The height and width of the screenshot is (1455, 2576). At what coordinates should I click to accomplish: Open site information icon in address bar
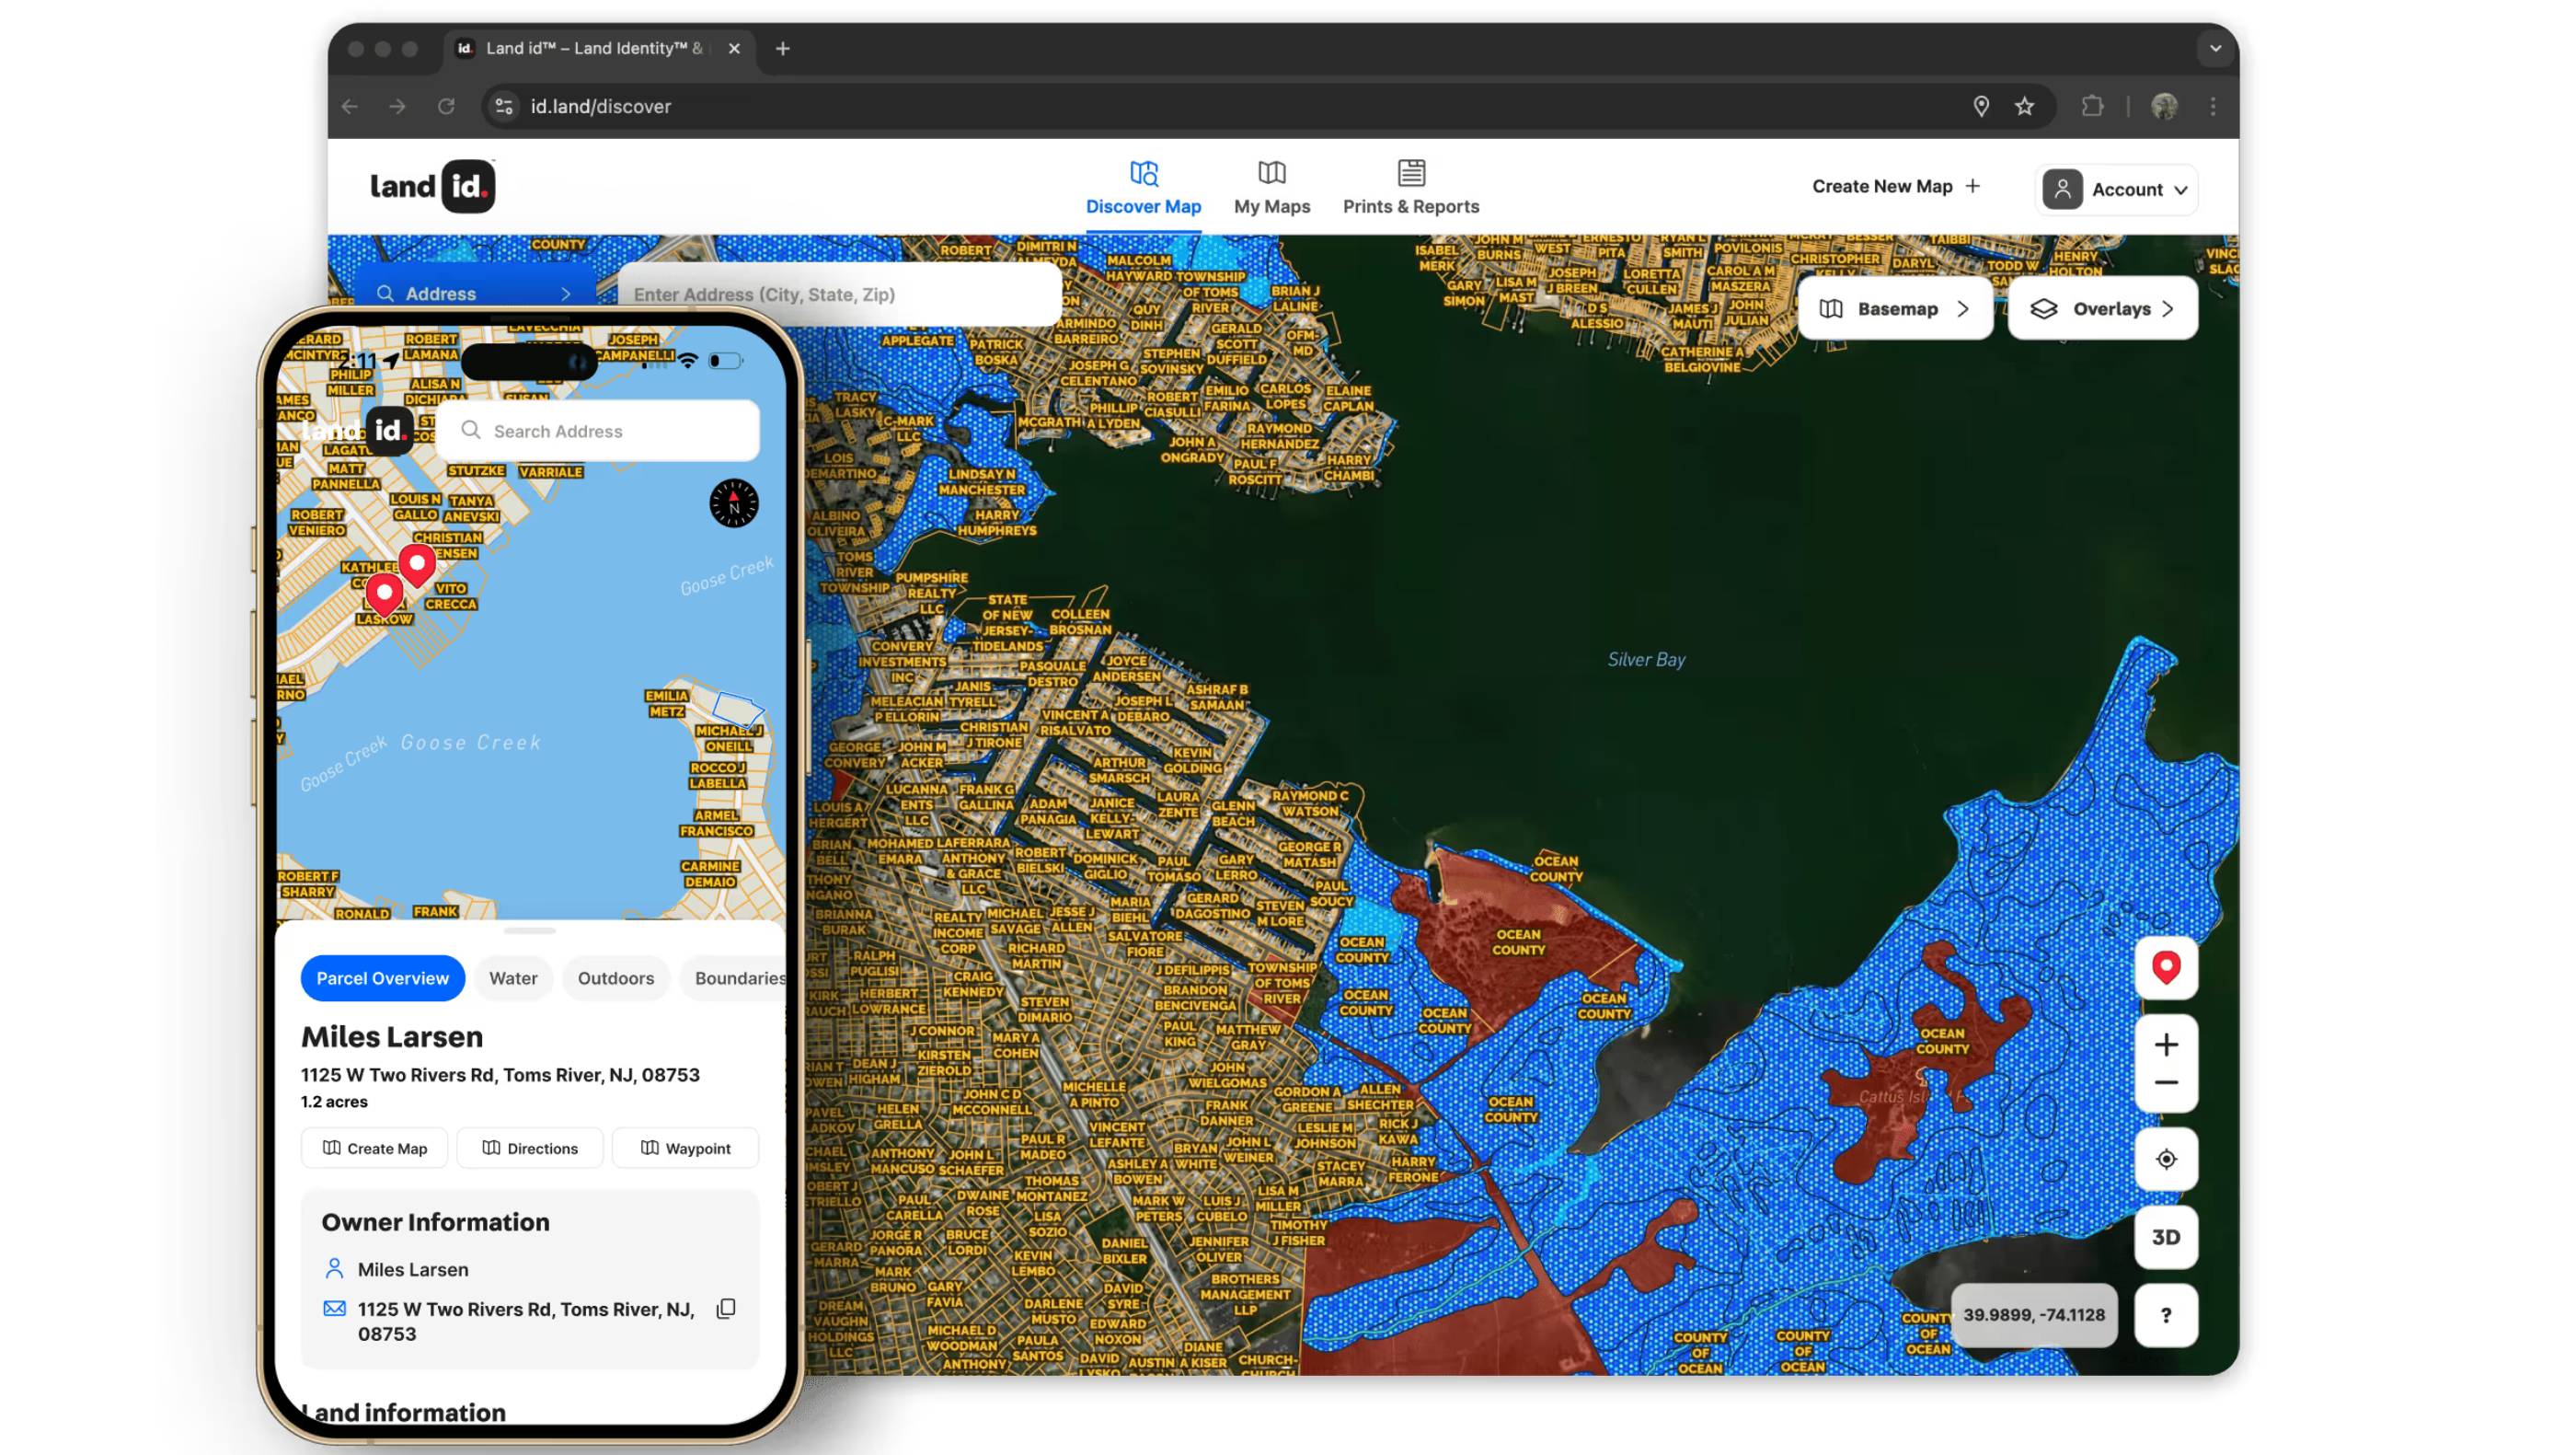504,106
